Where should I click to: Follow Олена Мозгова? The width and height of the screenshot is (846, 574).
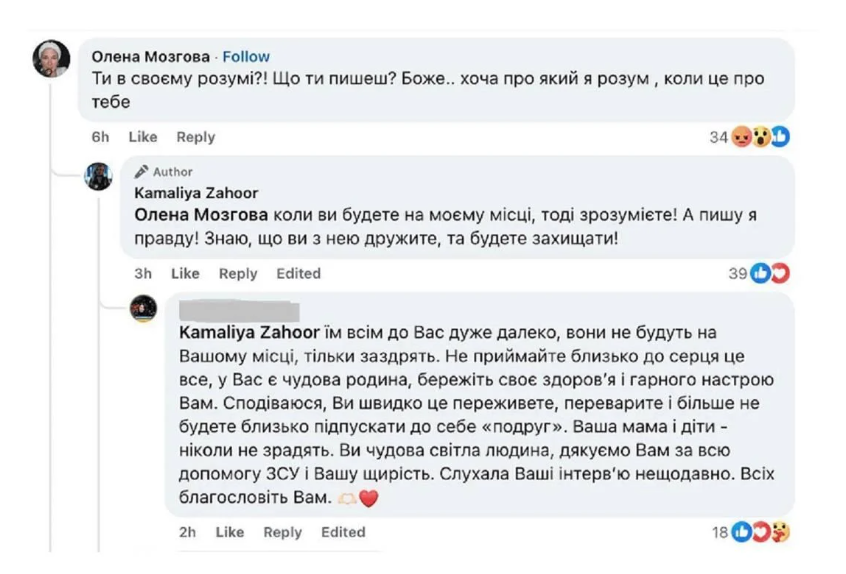[246, 56]
